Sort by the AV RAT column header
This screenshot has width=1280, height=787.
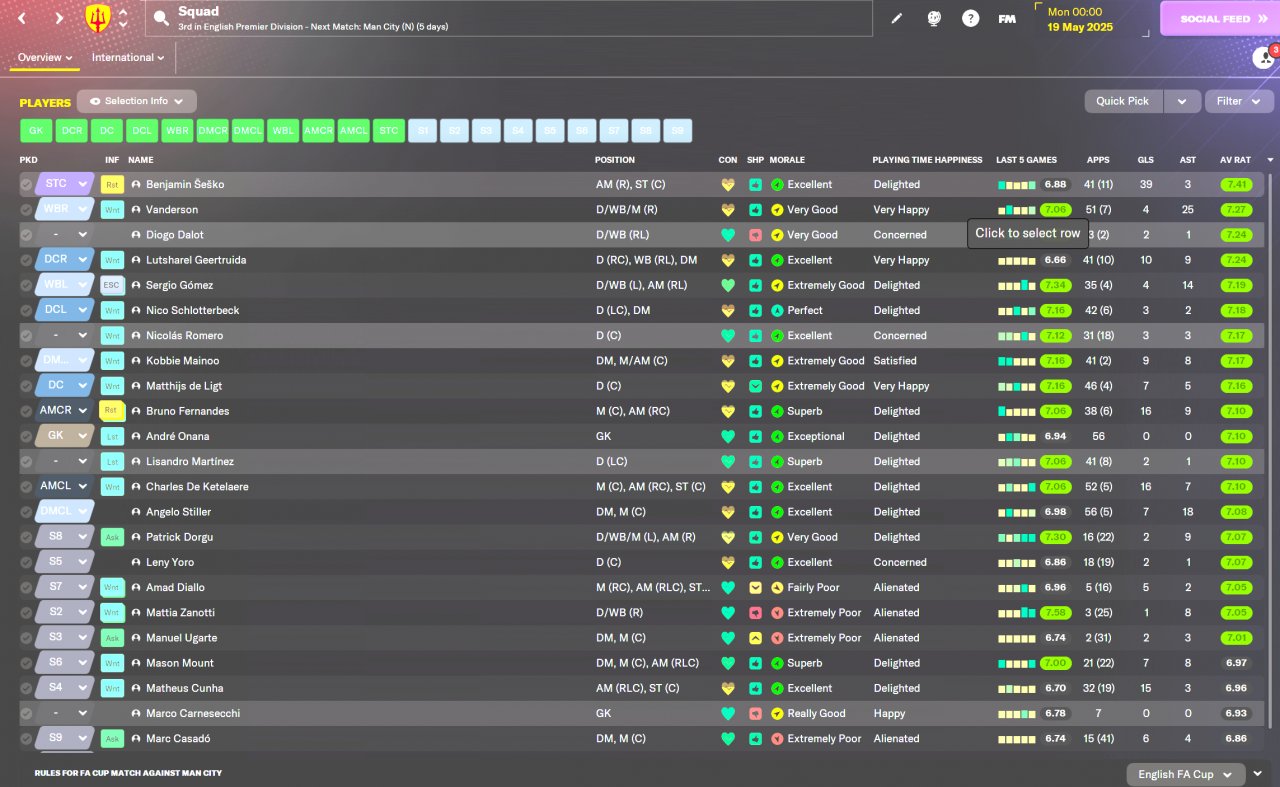click(1235, 160)
